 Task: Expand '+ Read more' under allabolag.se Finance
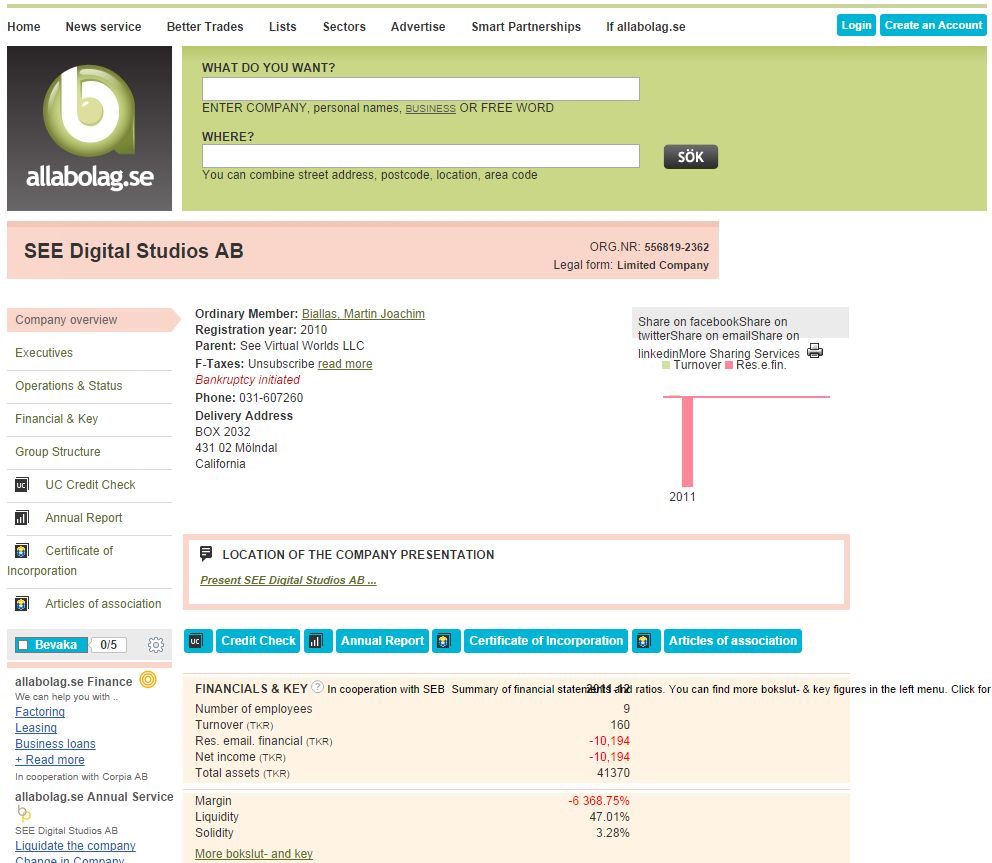[x=50, y=760]
